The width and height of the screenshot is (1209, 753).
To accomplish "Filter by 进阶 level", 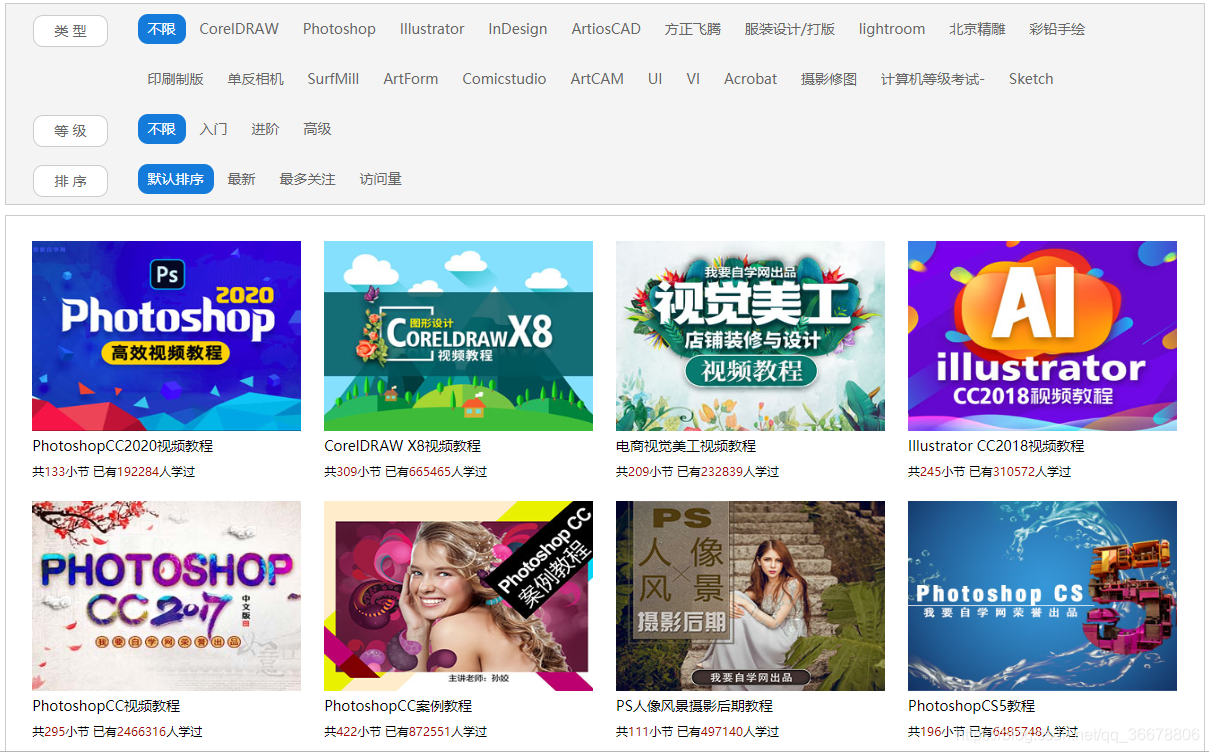I will pos(265,129).
